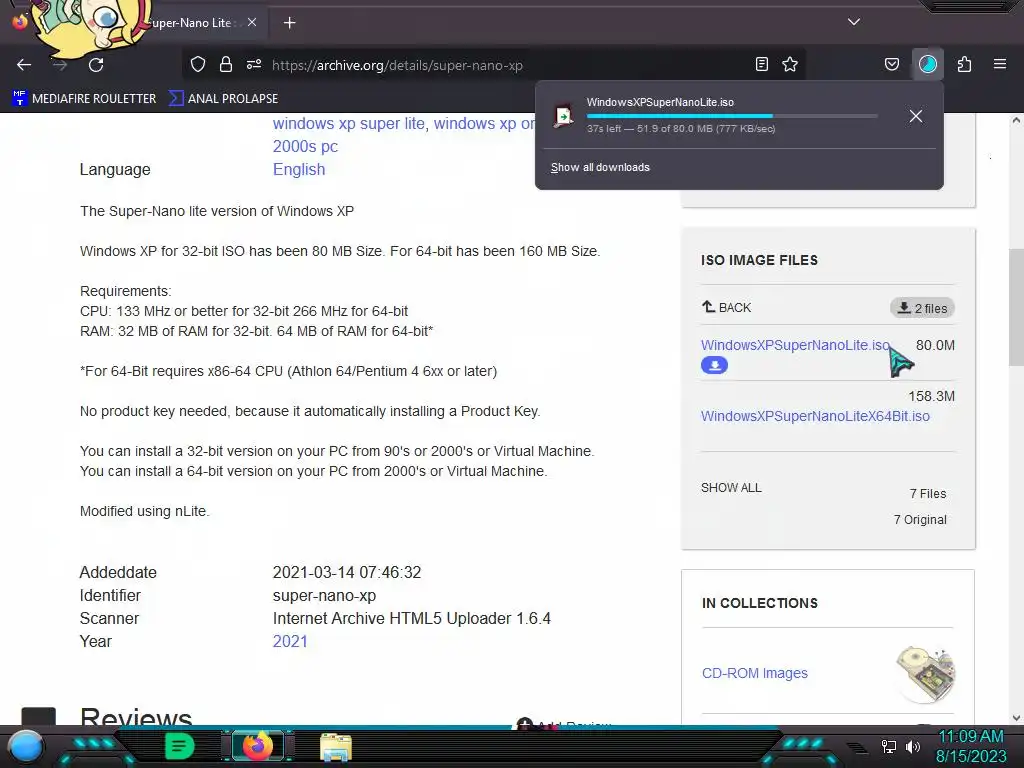Open the windows xp super lite topic link
The height and width of the screenshot is (768, 1024).
[349, 123]
